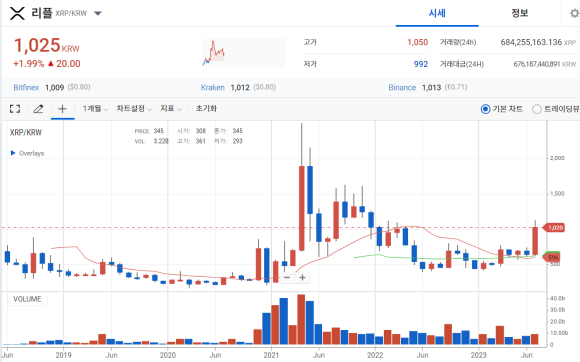Open the Bitfinex price link
The image size is (580, 362).
(26, 88)
